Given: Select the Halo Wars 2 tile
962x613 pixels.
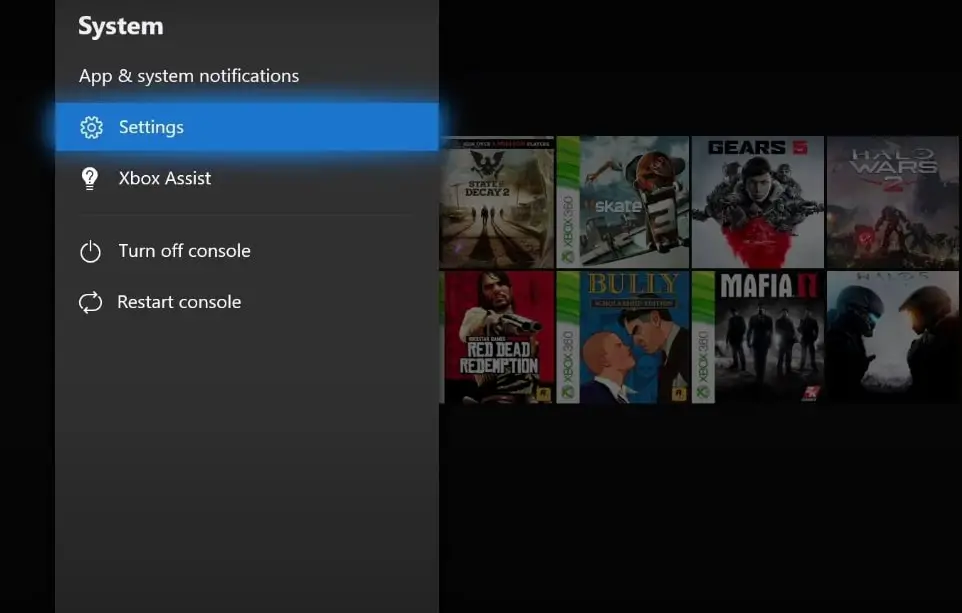Looking at the screenshot, I should (x=893, y=202).
